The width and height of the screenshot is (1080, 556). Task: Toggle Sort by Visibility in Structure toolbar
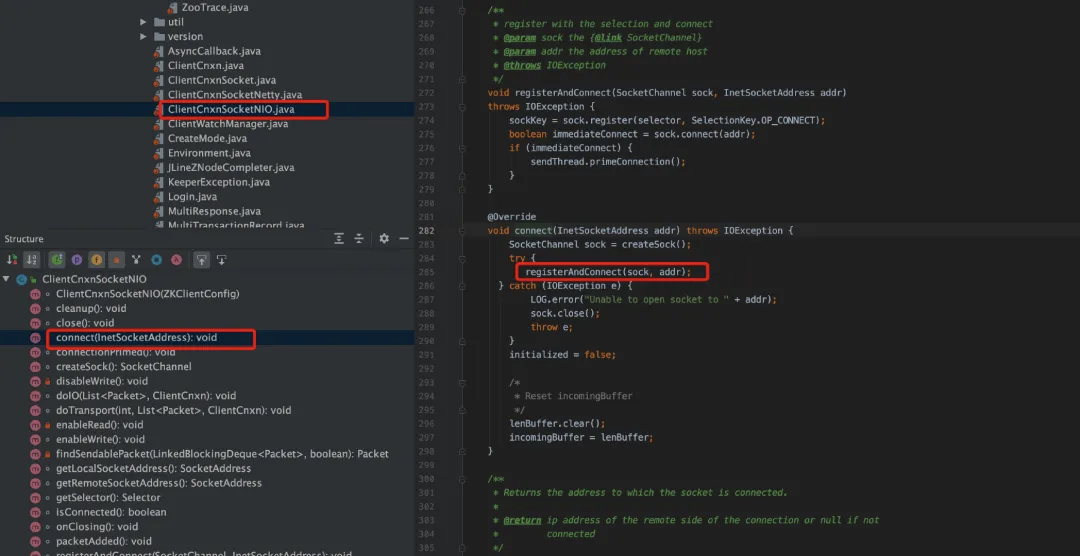[12, 260]
